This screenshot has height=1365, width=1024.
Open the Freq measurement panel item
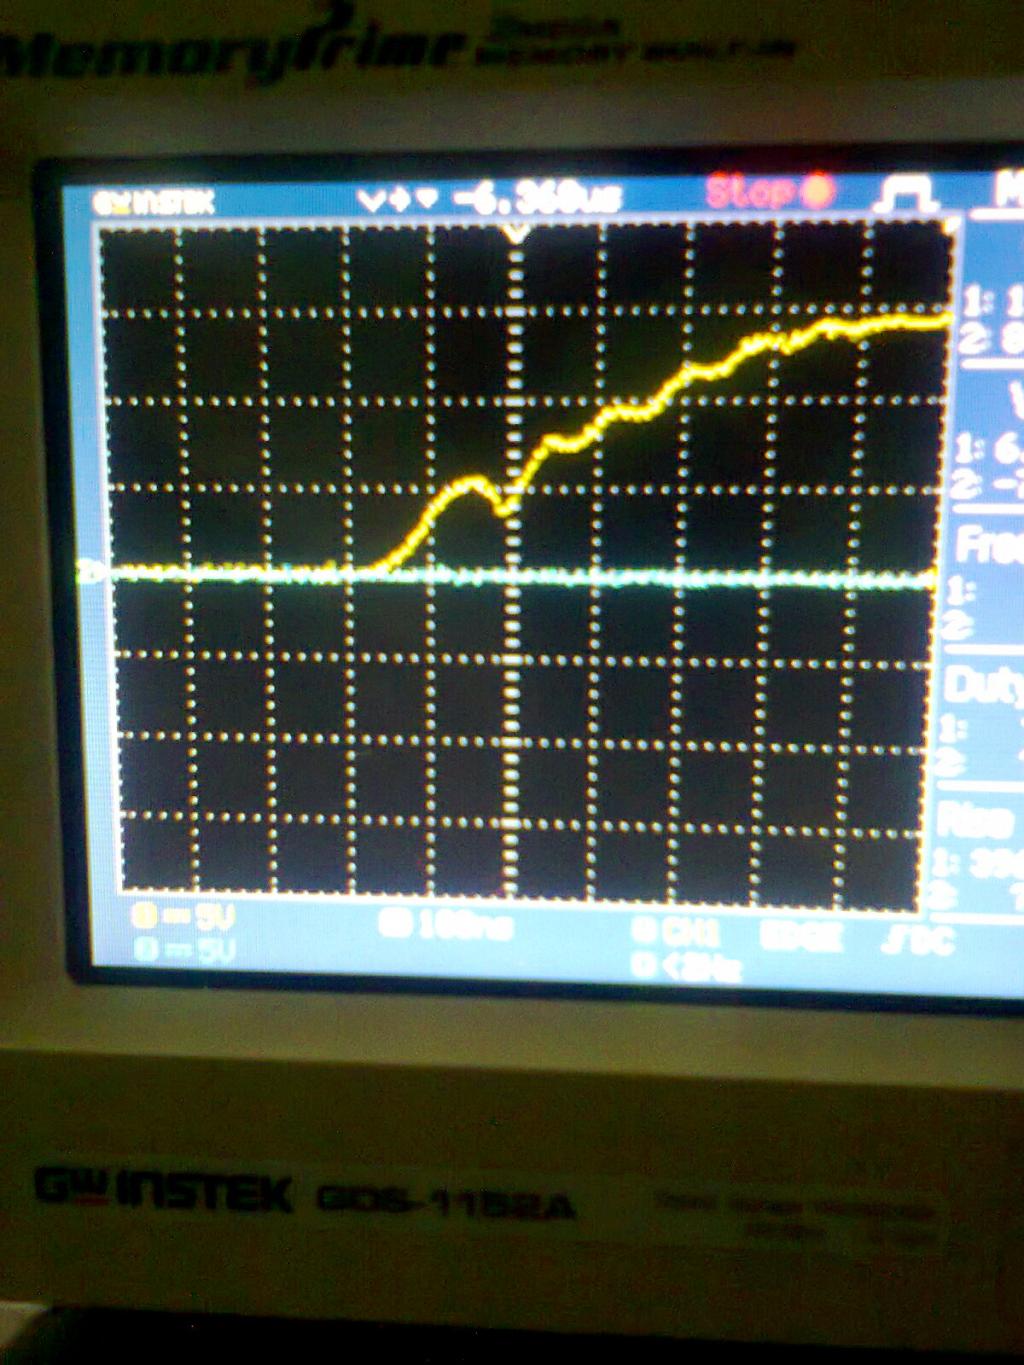pyautogui.click(x=988, y=546)
